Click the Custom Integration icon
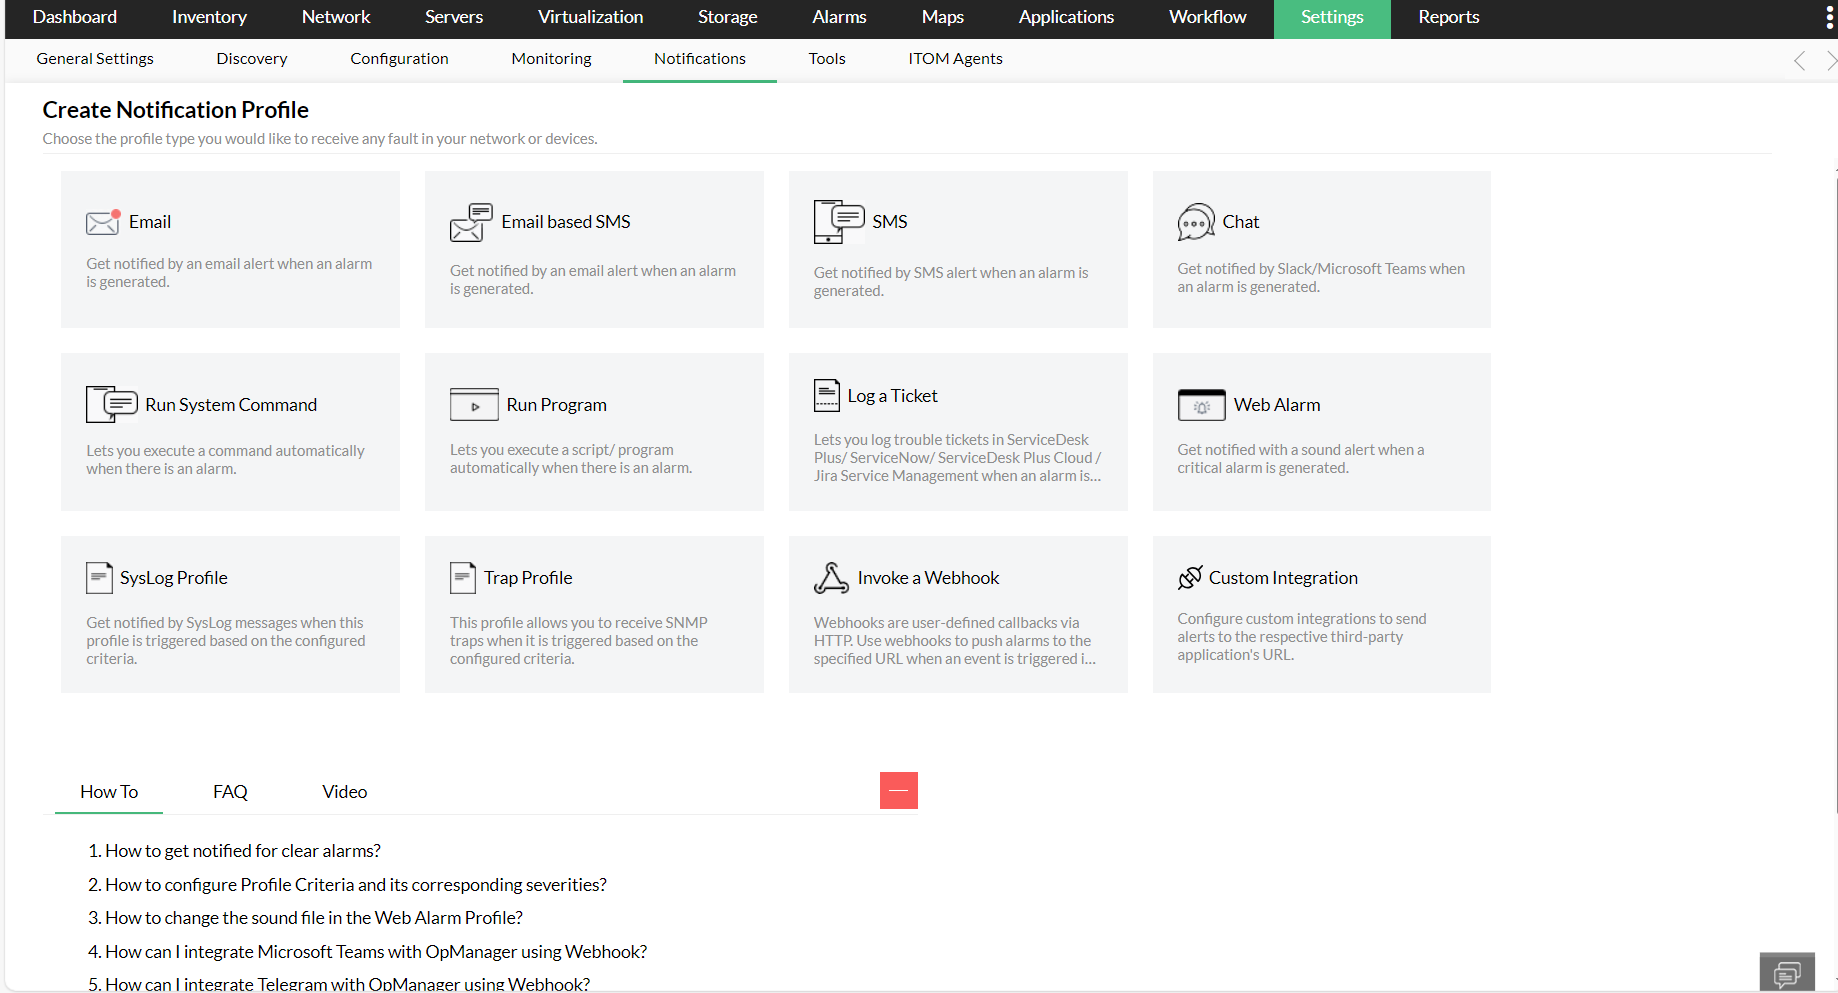The image size is (1838, 993). (x=1190, y=577)
